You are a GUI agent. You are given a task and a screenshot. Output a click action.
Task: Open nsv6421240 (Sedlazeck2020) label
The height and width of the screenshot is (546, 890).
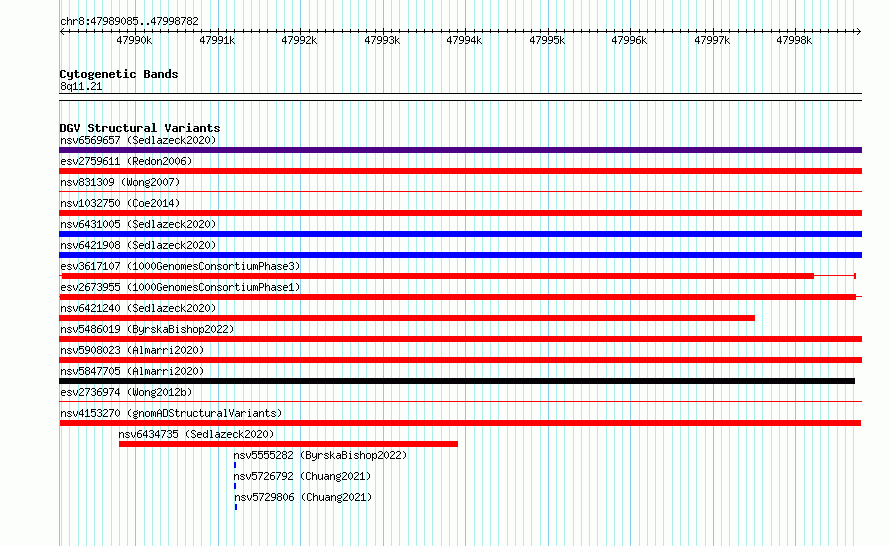[138, 308]
